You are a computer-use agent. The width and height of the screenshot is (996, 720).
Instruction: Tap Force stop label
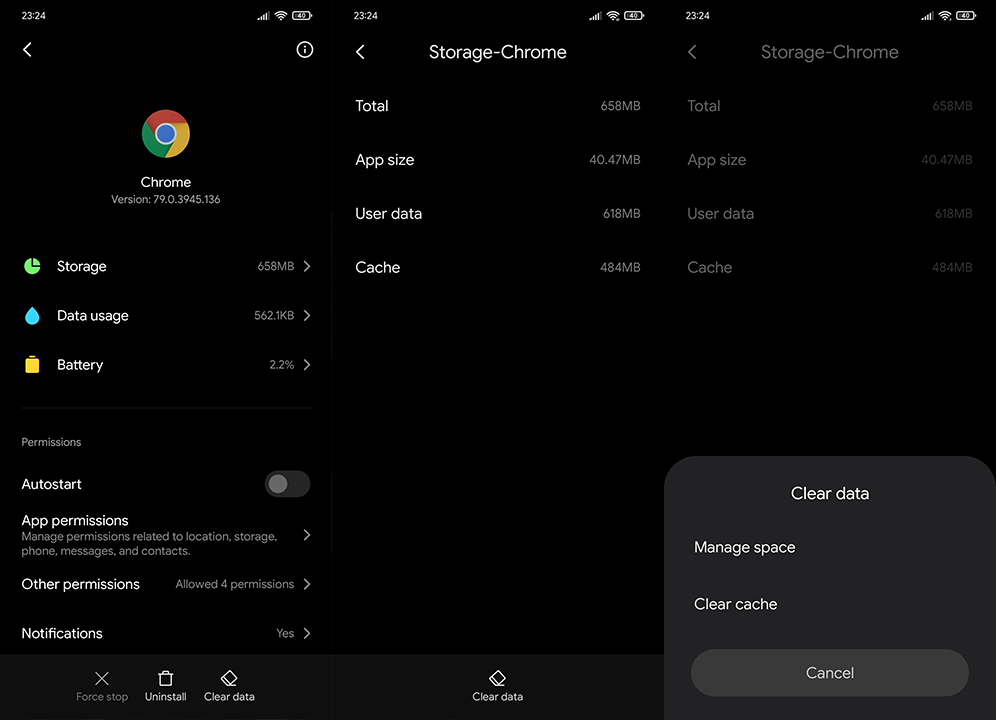click(x=102, y=696)
